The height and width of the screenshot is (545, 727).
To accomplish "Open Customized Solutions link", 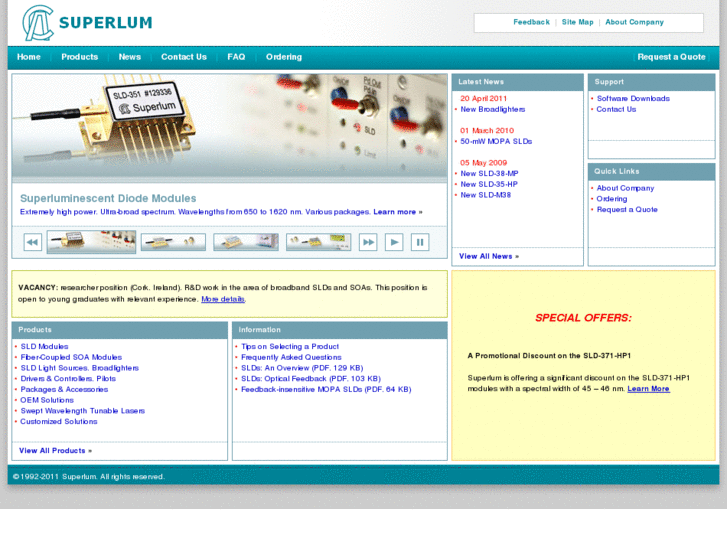I will click(59, 421).
